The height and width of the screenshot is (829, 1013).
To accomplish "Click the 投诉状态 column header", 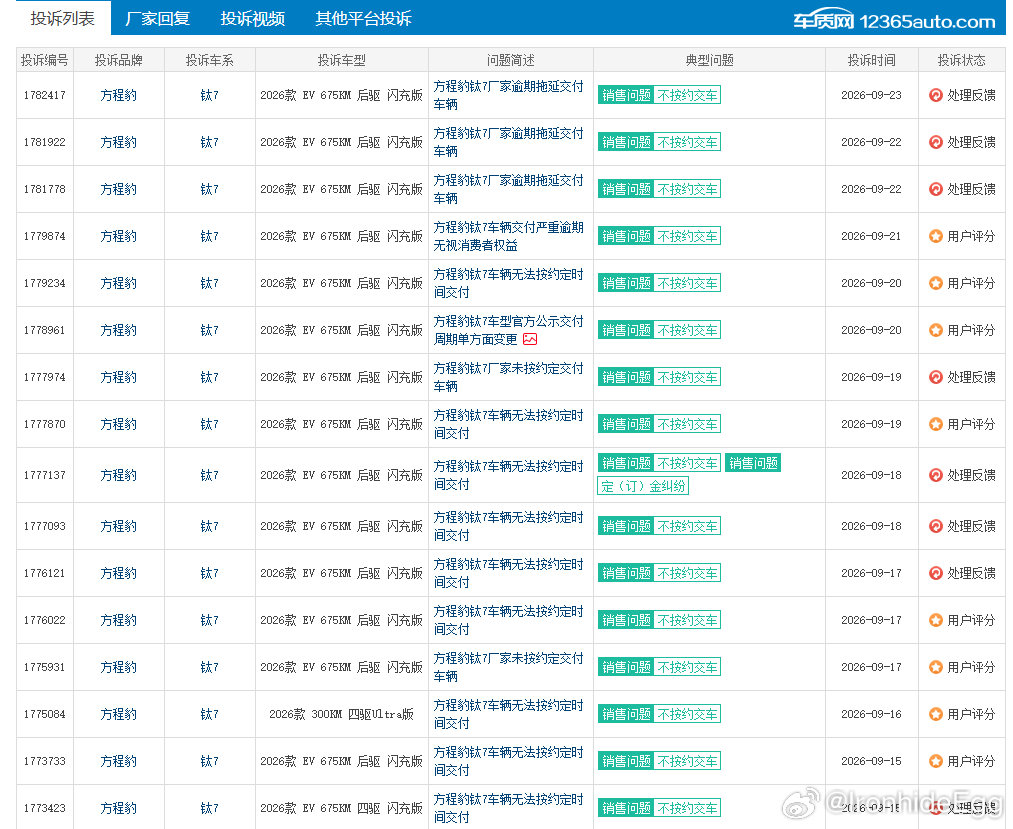I will click(x=961, y=60).
